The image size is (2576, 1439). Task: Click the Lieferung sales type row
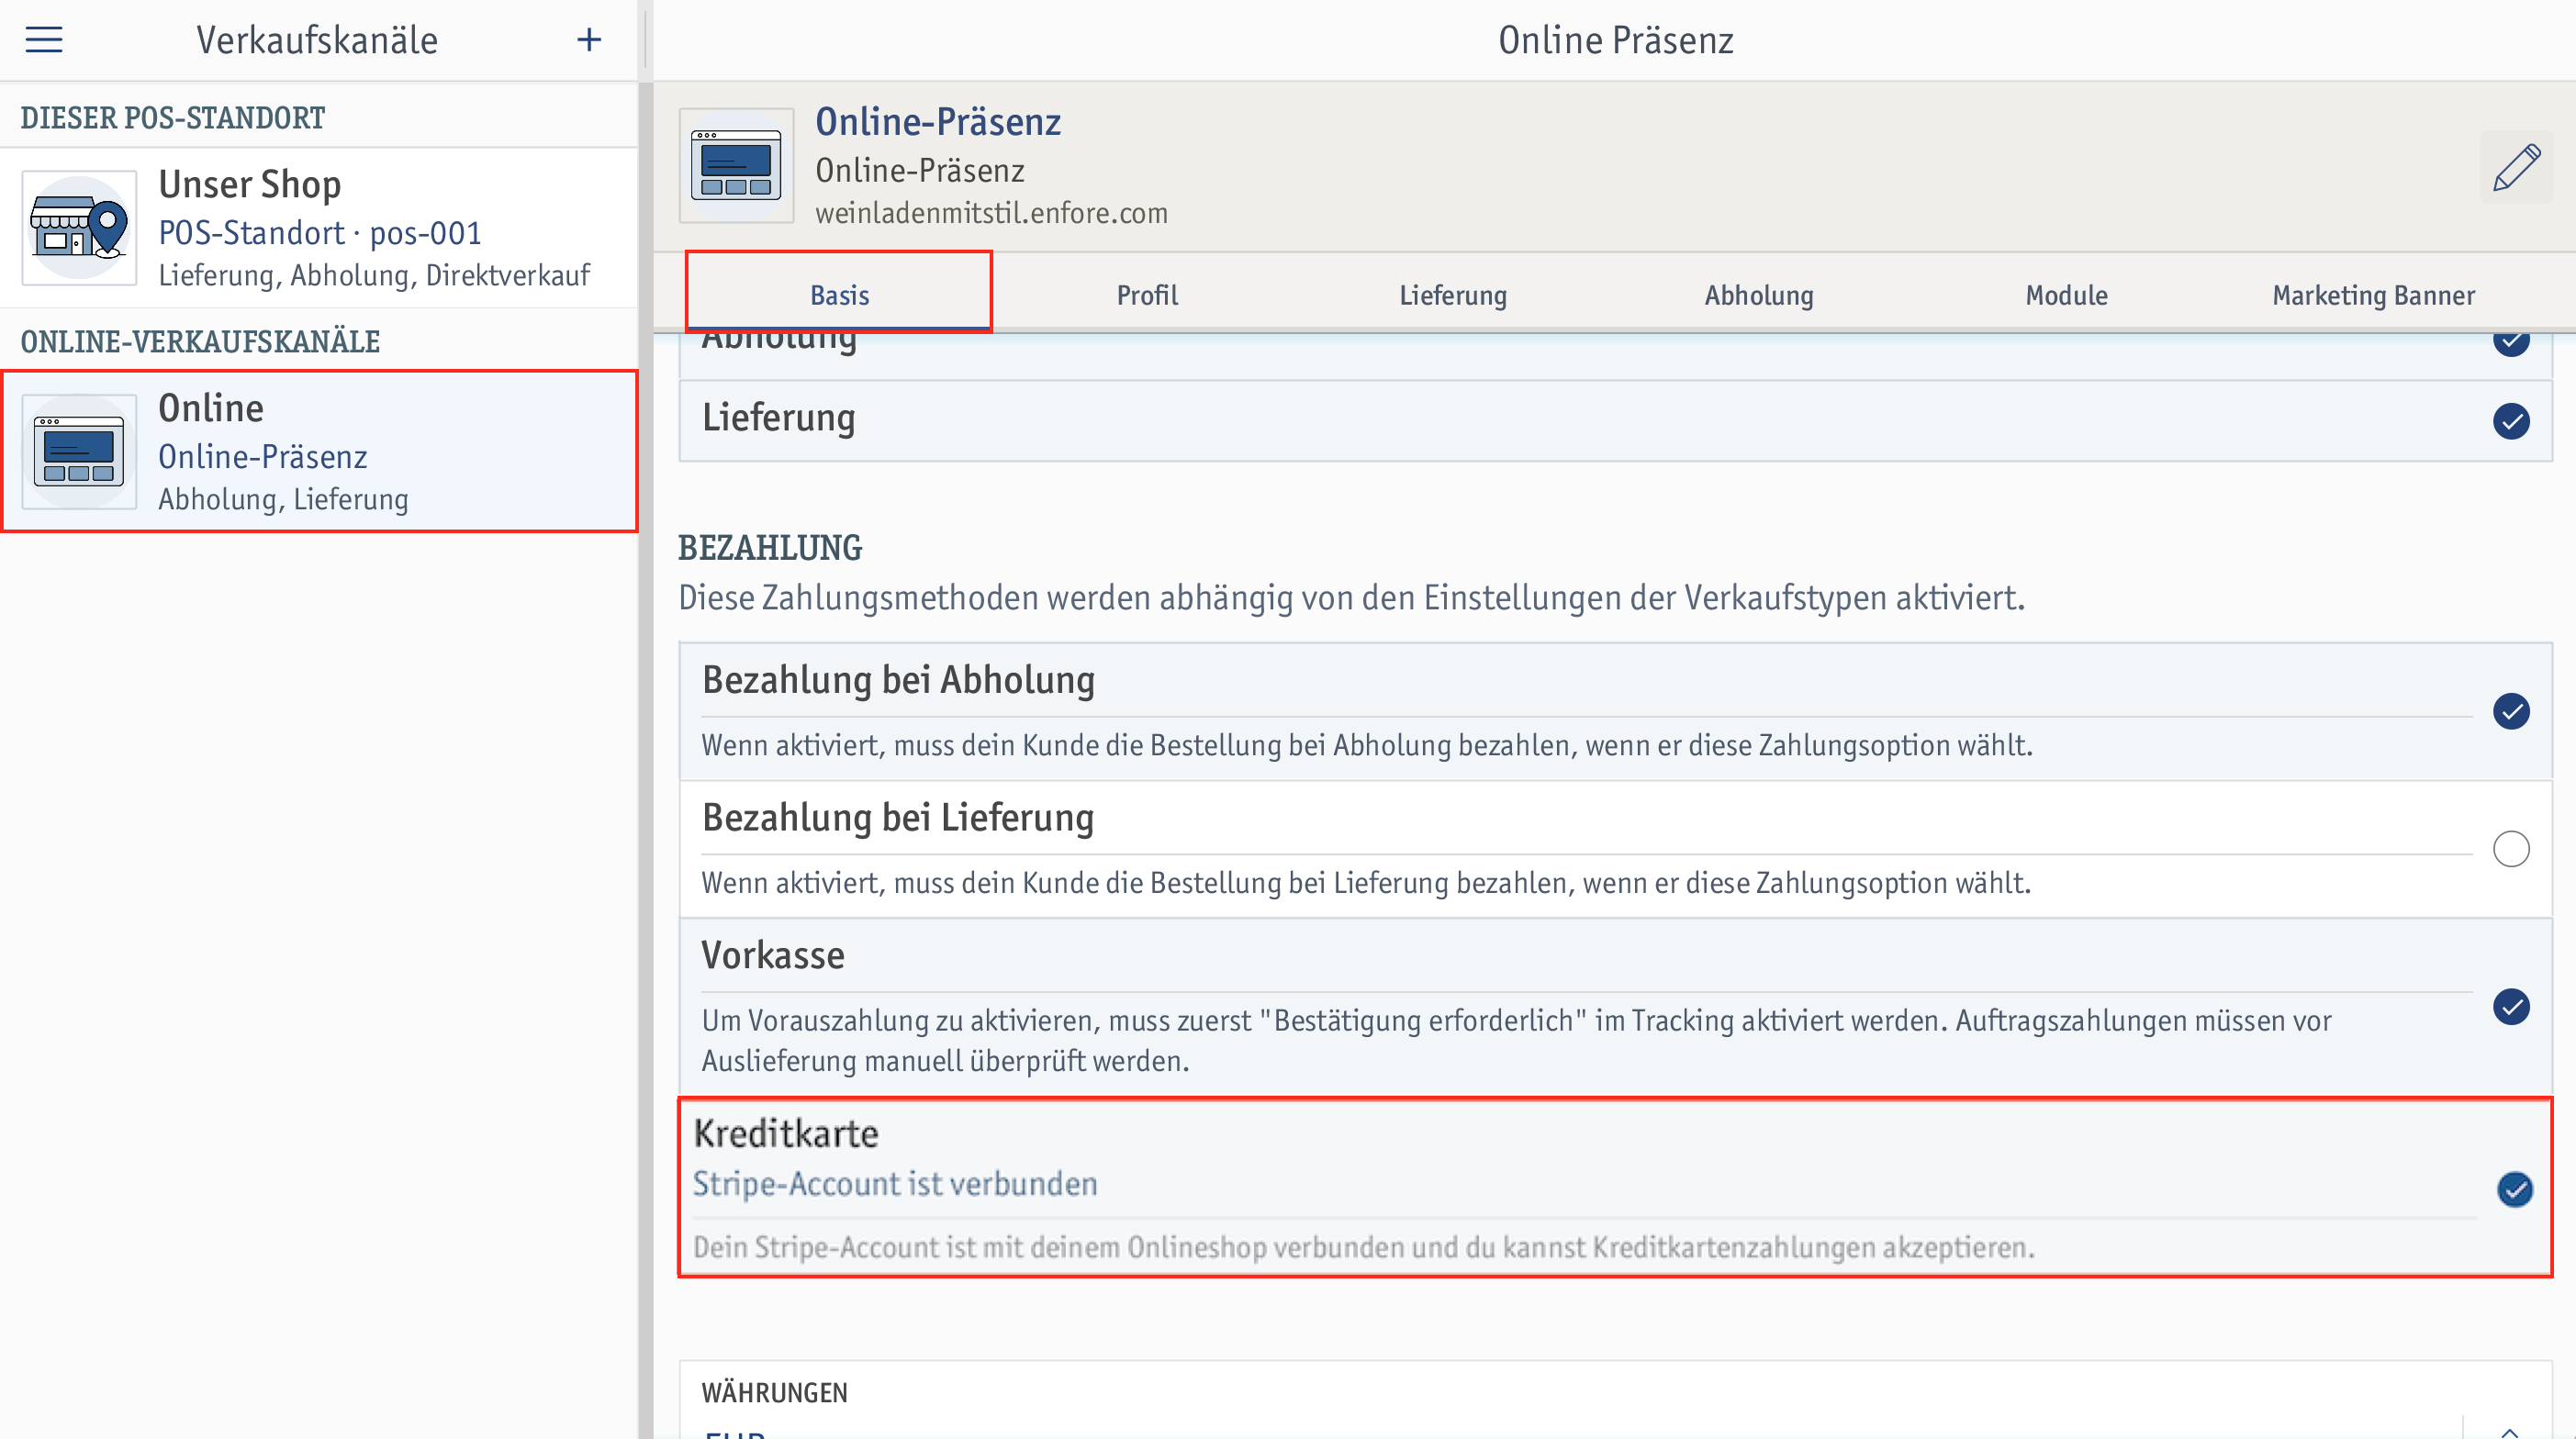point(1615,421)
